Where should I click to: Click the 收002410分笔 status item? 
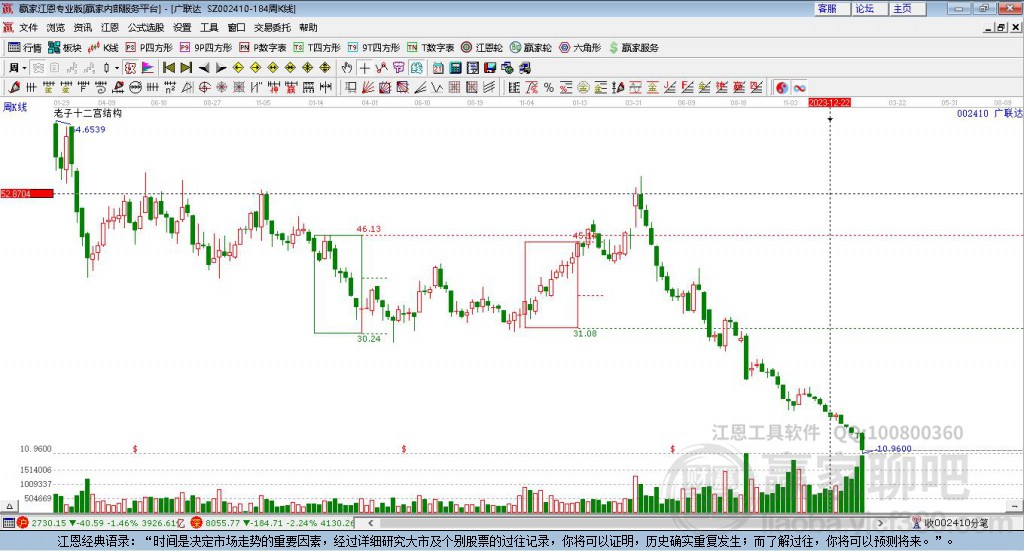point(951,523)
